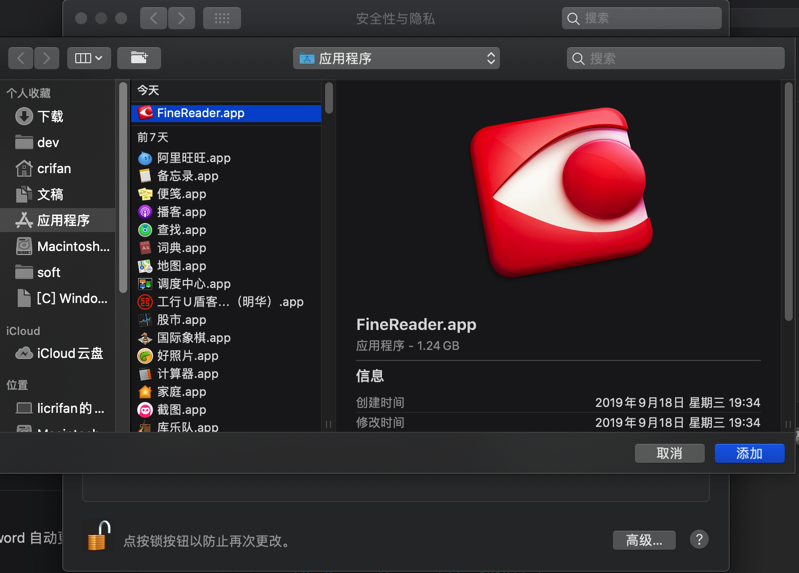Image resolution: width=799 pixels, height=573 pixels.
Task: Click 安全性与隐私 window search field
Action: (642, 18)
